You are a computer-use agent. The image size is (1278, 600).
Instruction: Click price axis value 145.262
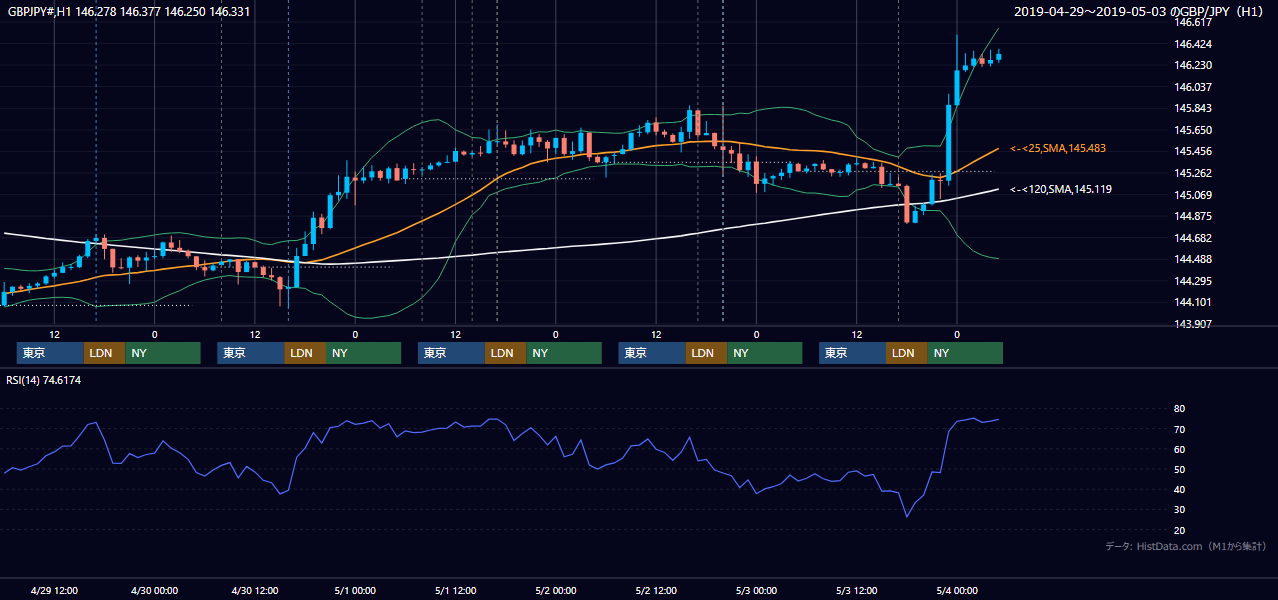pos(1193,173)
